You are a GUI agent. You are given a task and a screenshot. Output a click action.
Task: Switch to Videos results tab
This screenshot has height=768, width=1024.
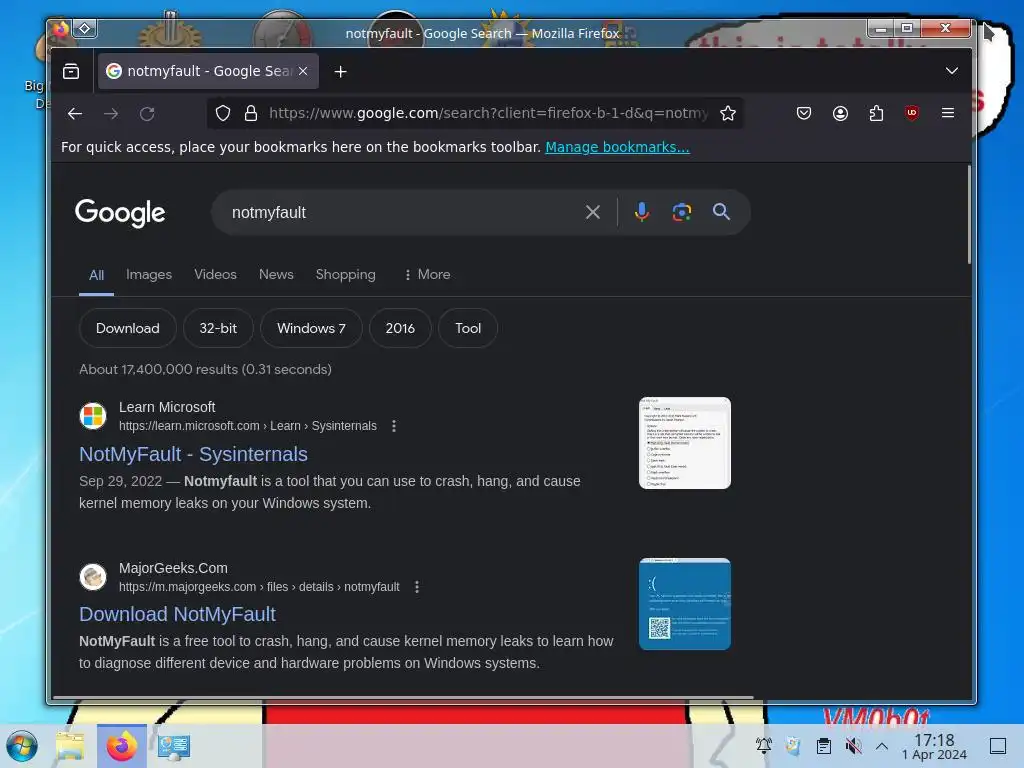click(x=216, y=274)
